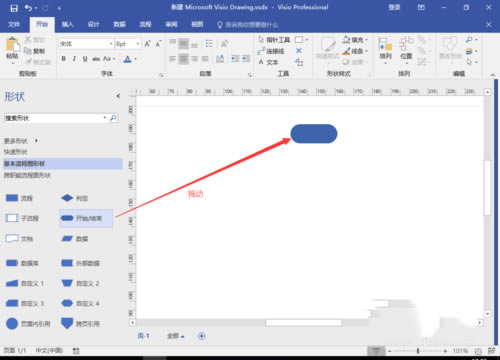This screenshot has height=360, width=500.
Task: Collapse the ribbon with the chevron
Action: [x=493, y=75]
